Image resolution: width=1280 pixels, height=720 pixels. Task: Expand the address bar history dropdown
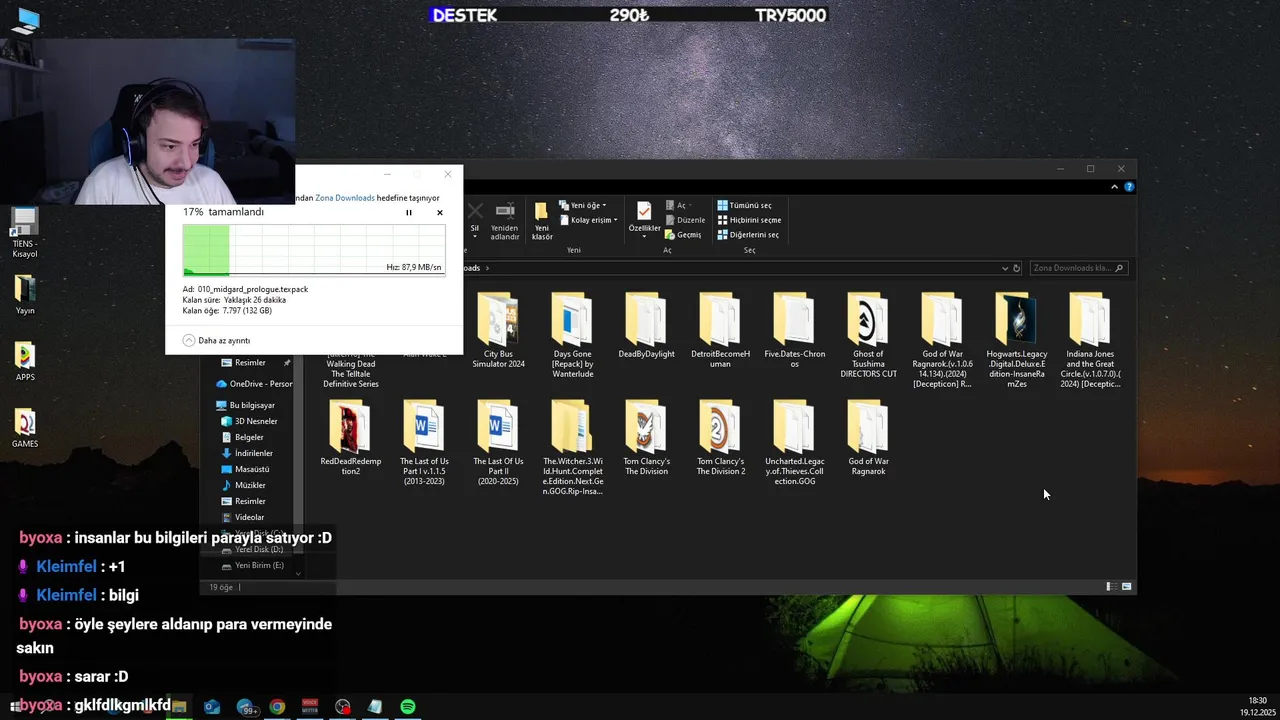(x=1005, y=268)
